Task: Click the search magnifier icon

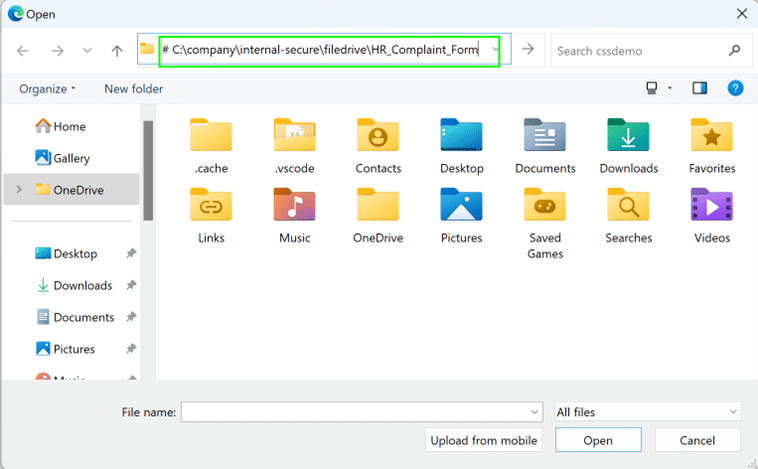Action: [x=734, y=50]
